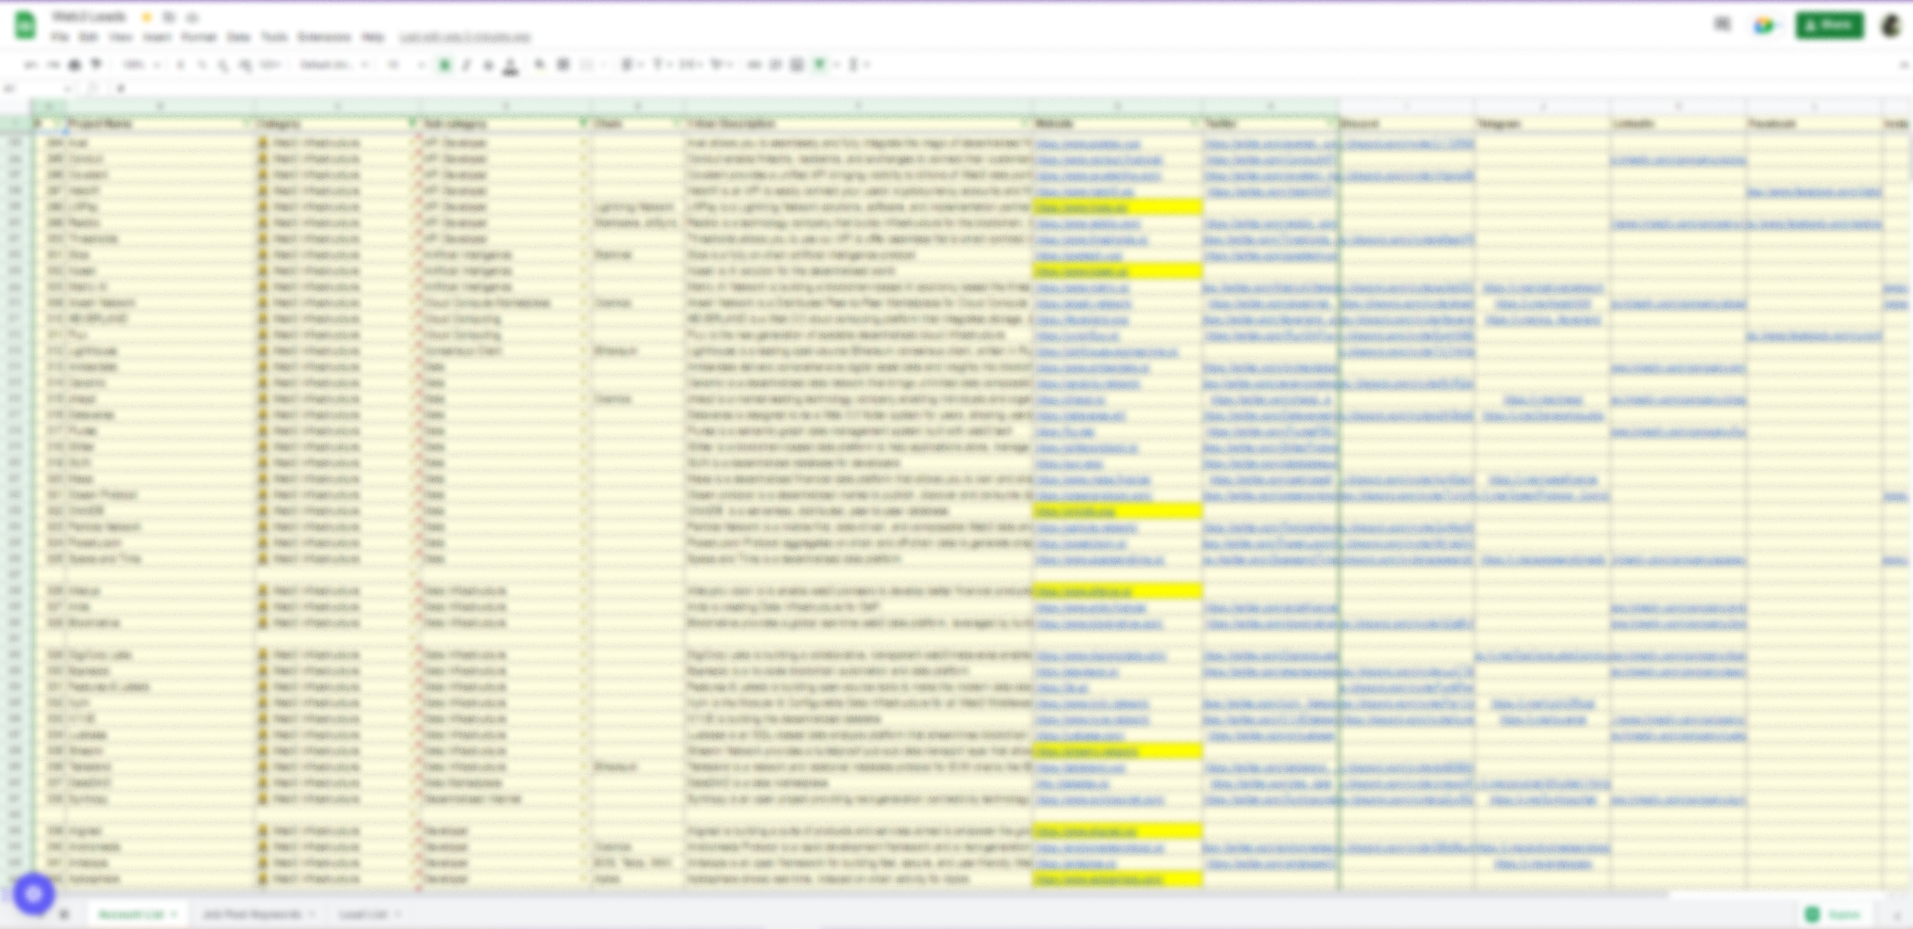The height and width of the screenshot is (929, 1913).
Task: Open the Google Sheets home logo
Action: coord(26,25)
